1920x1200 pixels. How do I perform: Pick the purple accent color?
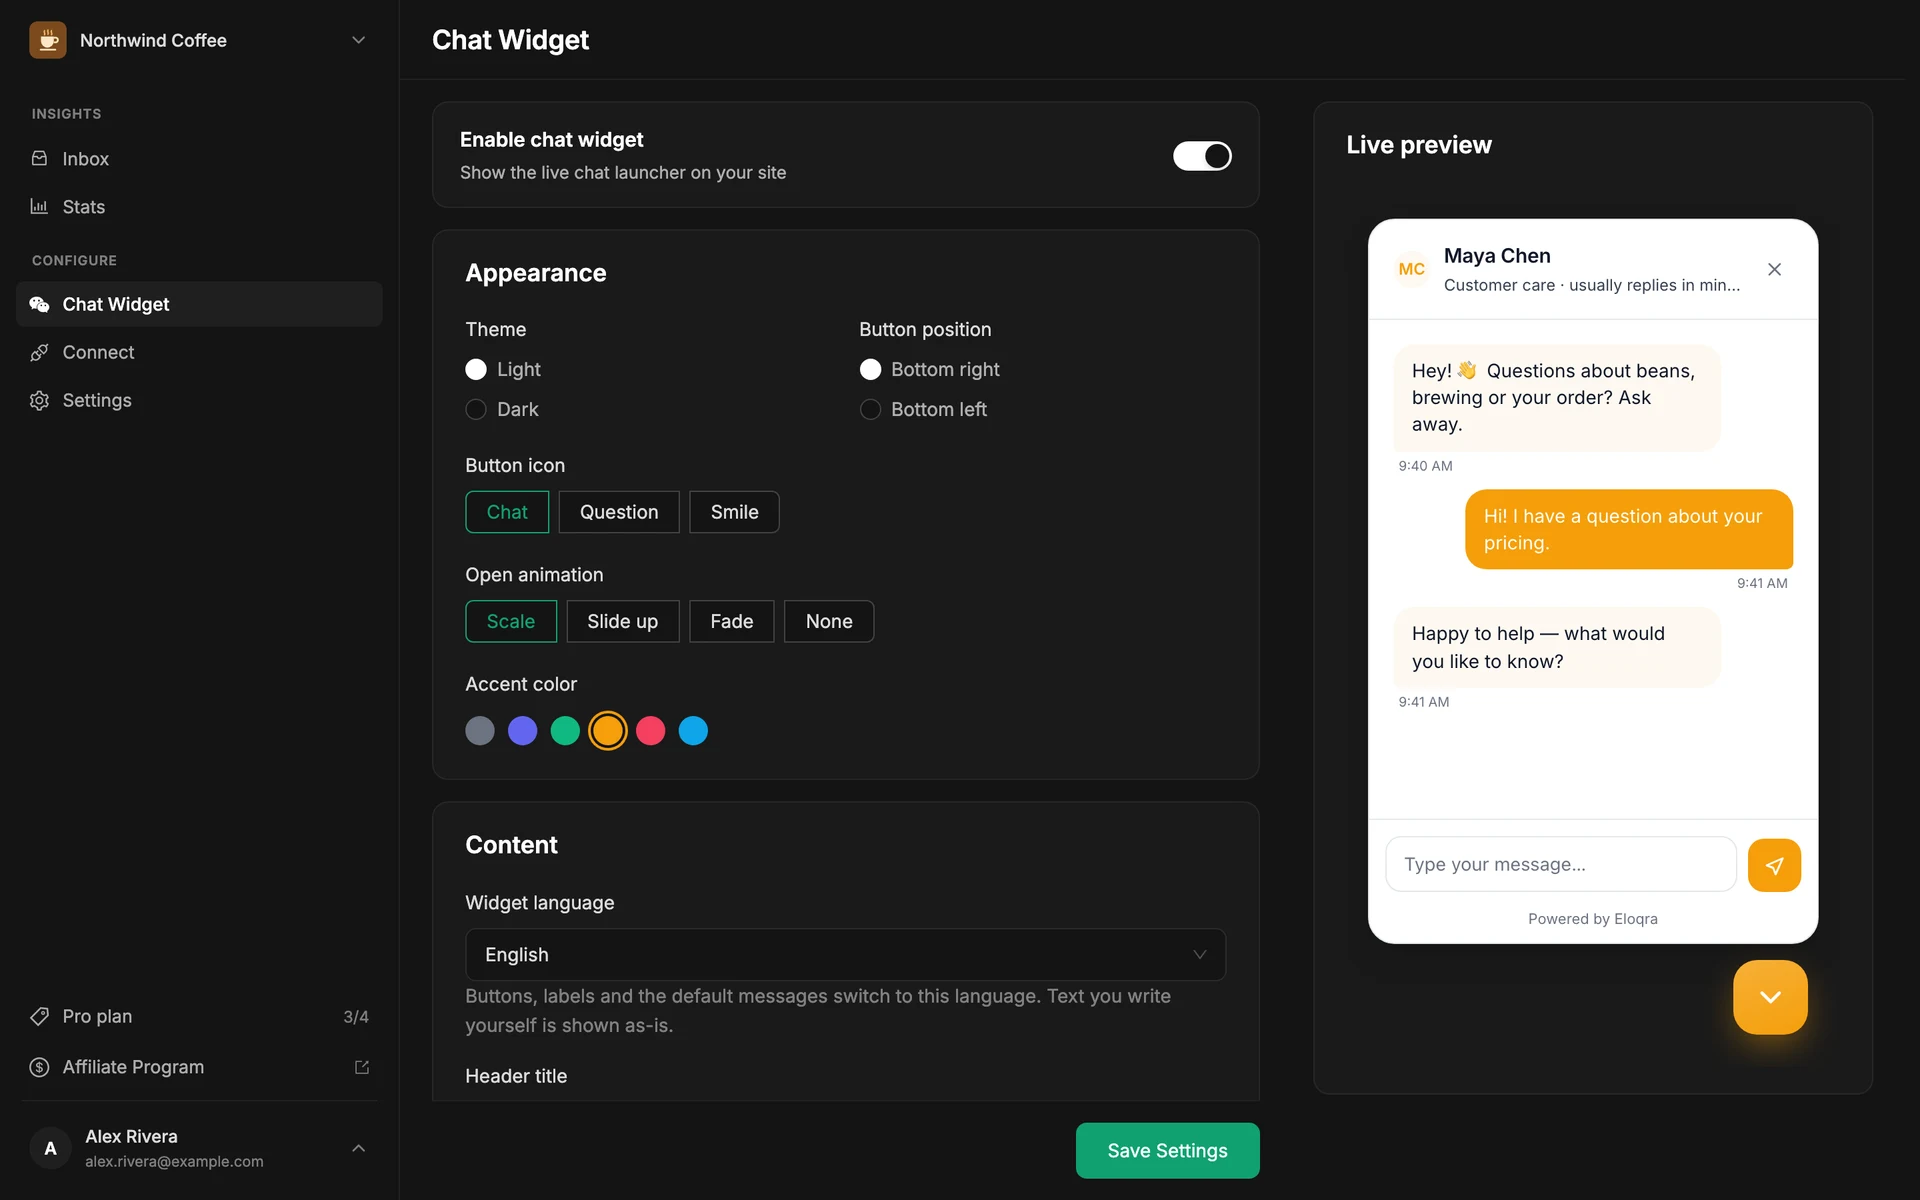point(522,731)
